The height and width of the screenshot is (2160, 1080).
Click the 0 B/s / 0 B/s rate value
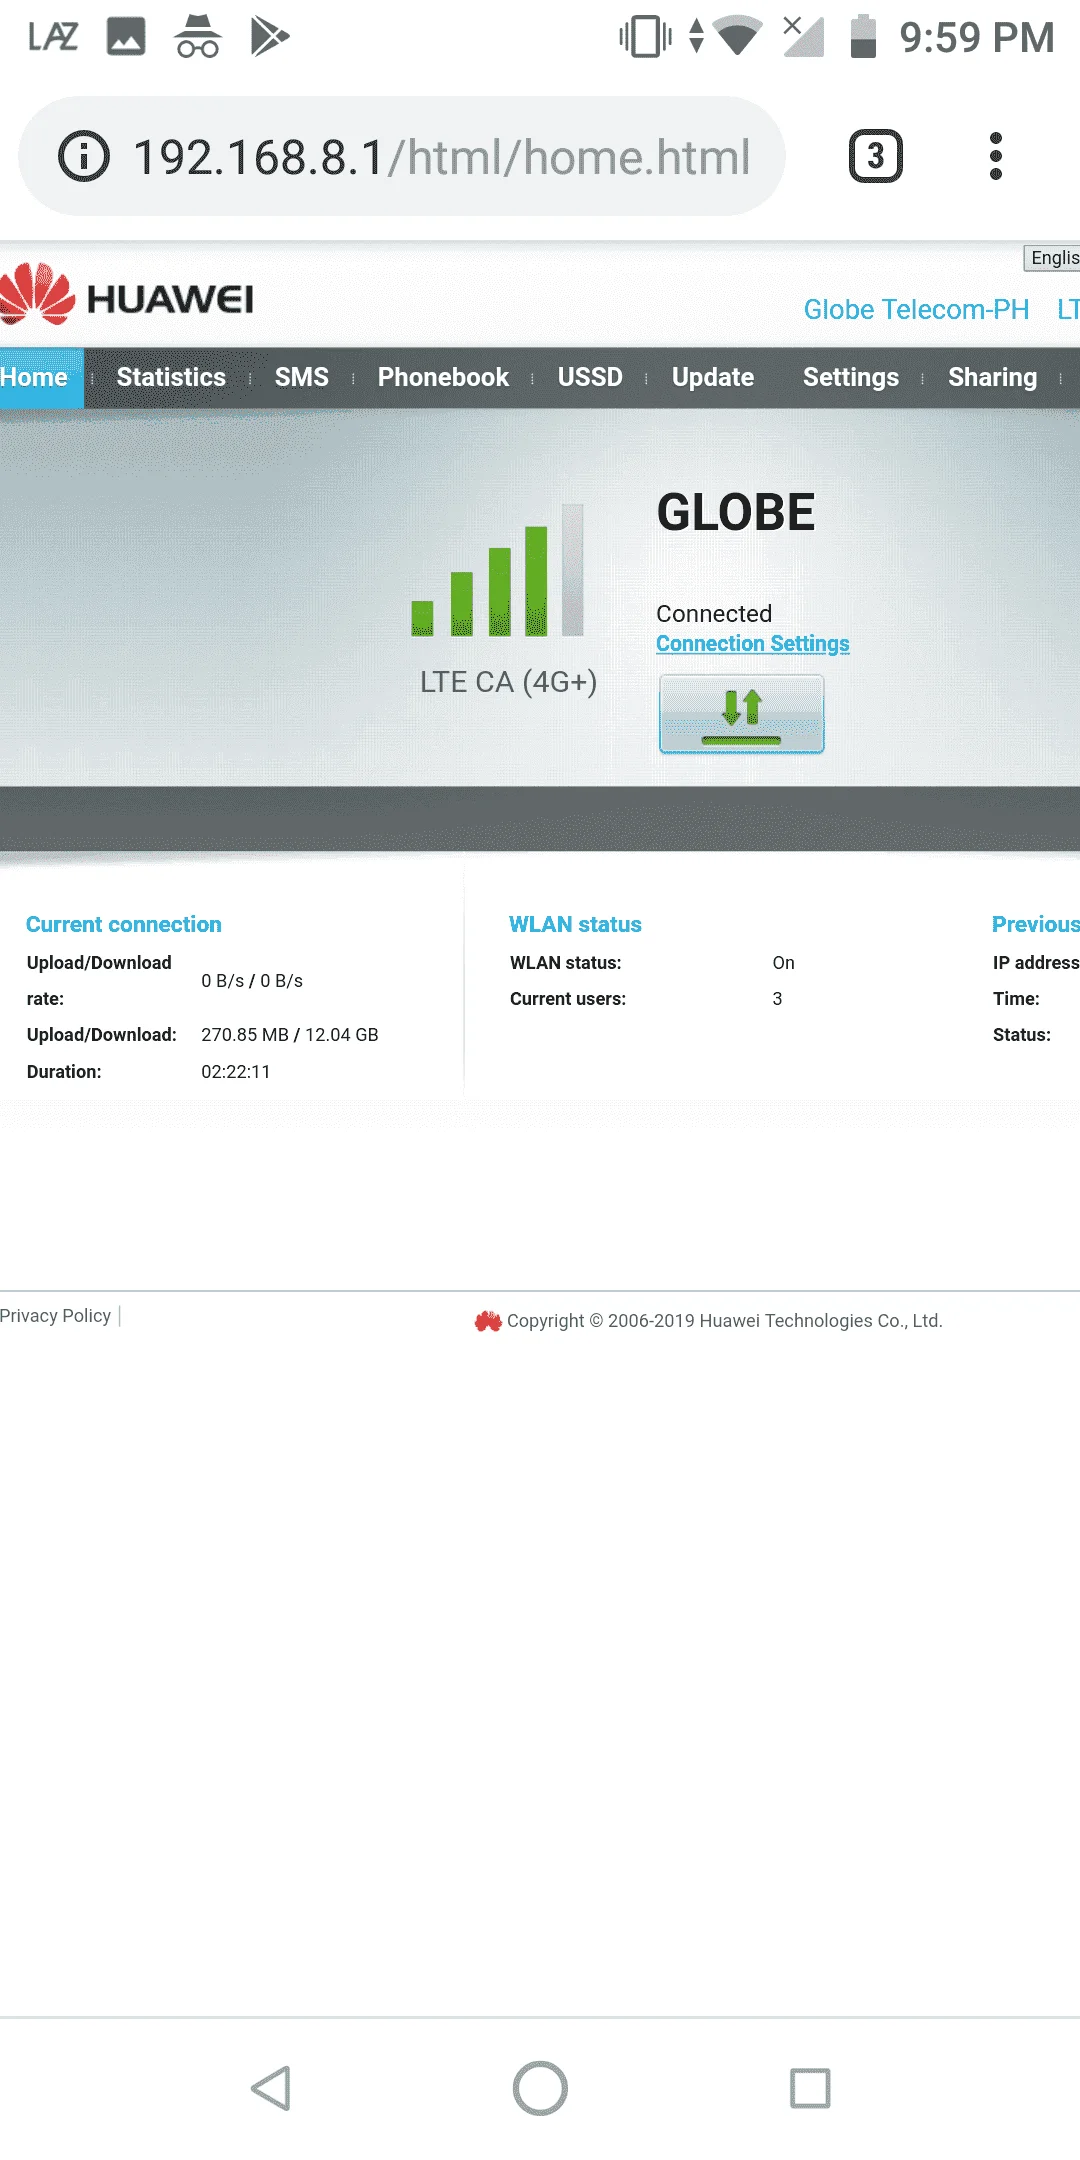(252, 981)
